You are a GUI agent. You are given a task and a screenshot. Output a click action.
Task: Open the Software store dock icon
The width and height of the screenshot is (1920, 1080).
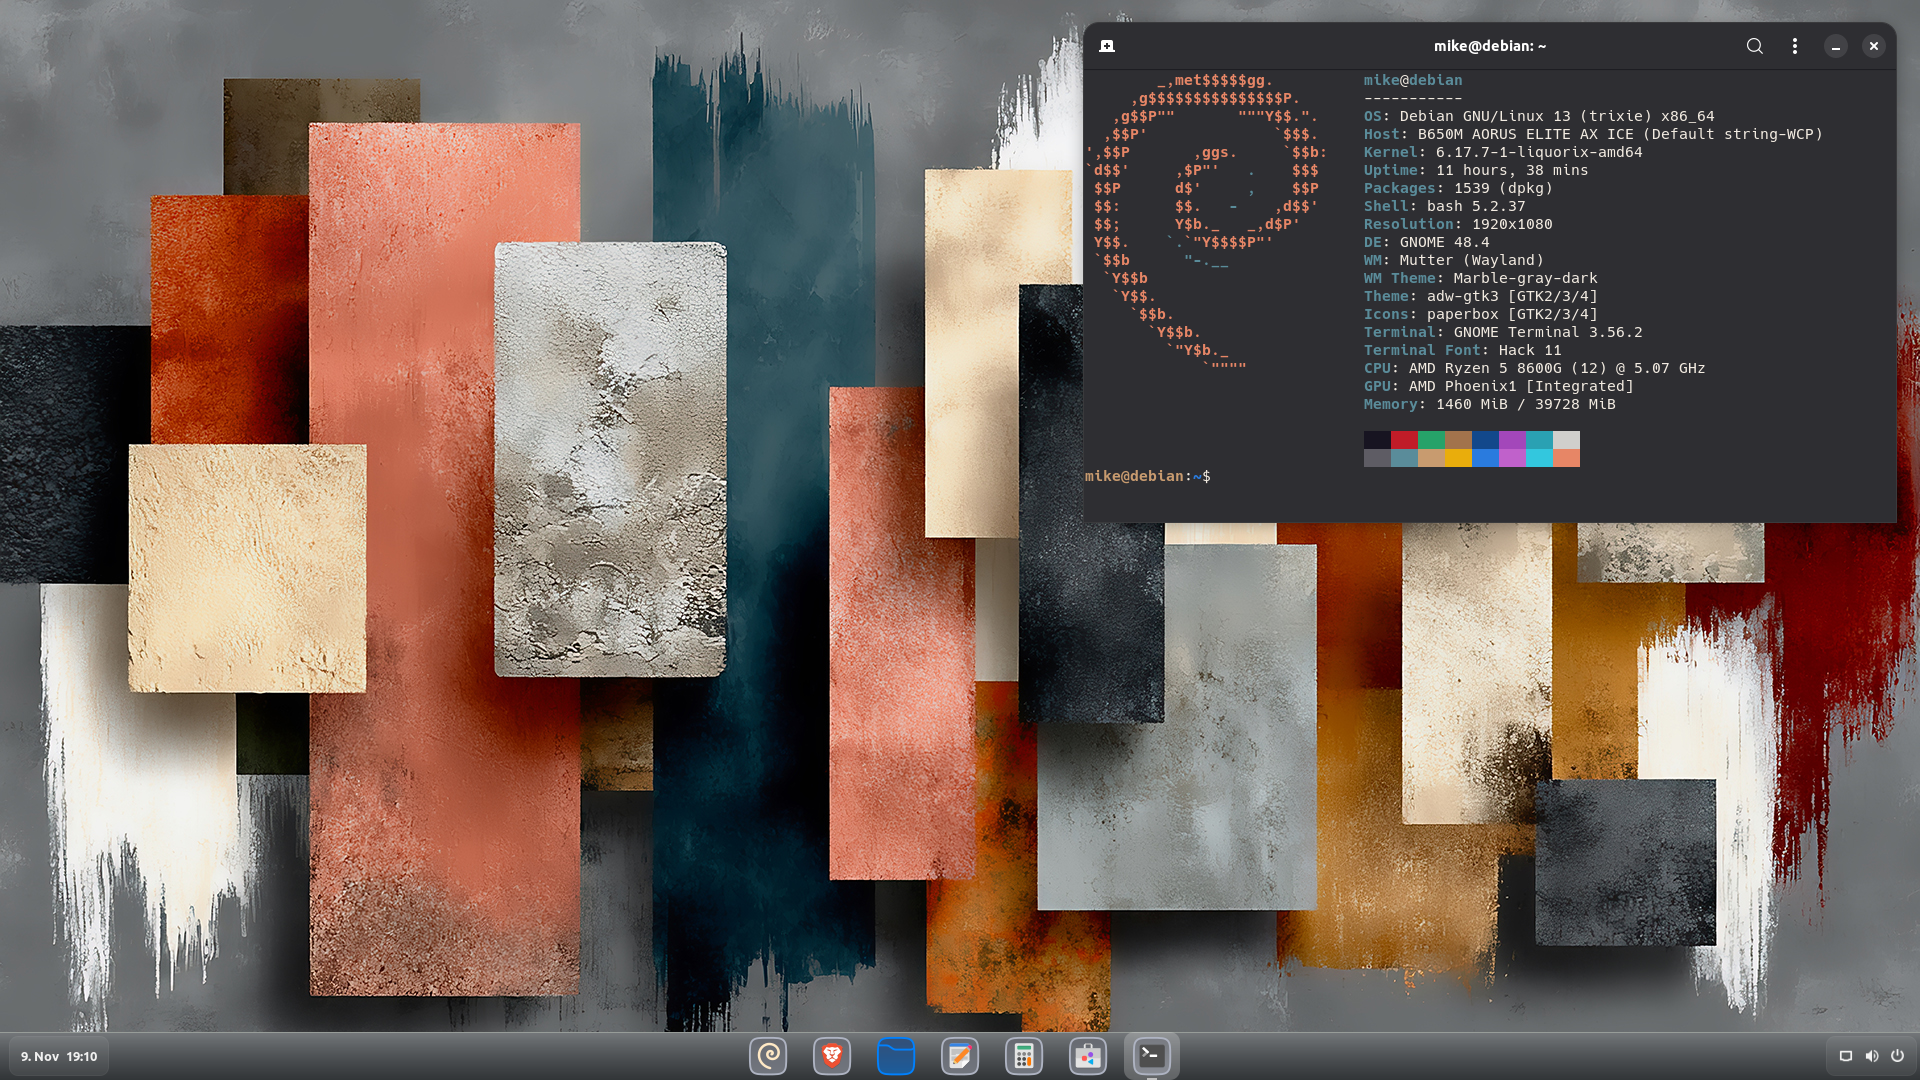click(x=1088, y=1056)
